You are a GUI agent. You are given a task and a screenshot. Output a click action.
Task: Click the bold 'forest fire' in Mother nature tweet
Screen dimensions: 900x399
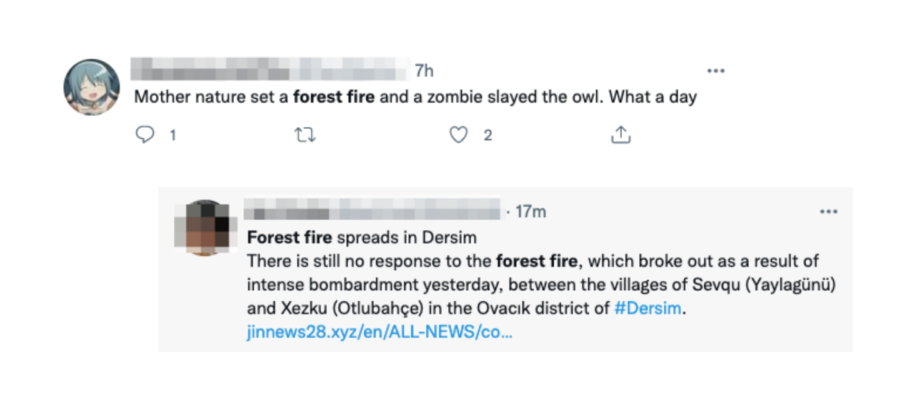pos(334,97)
